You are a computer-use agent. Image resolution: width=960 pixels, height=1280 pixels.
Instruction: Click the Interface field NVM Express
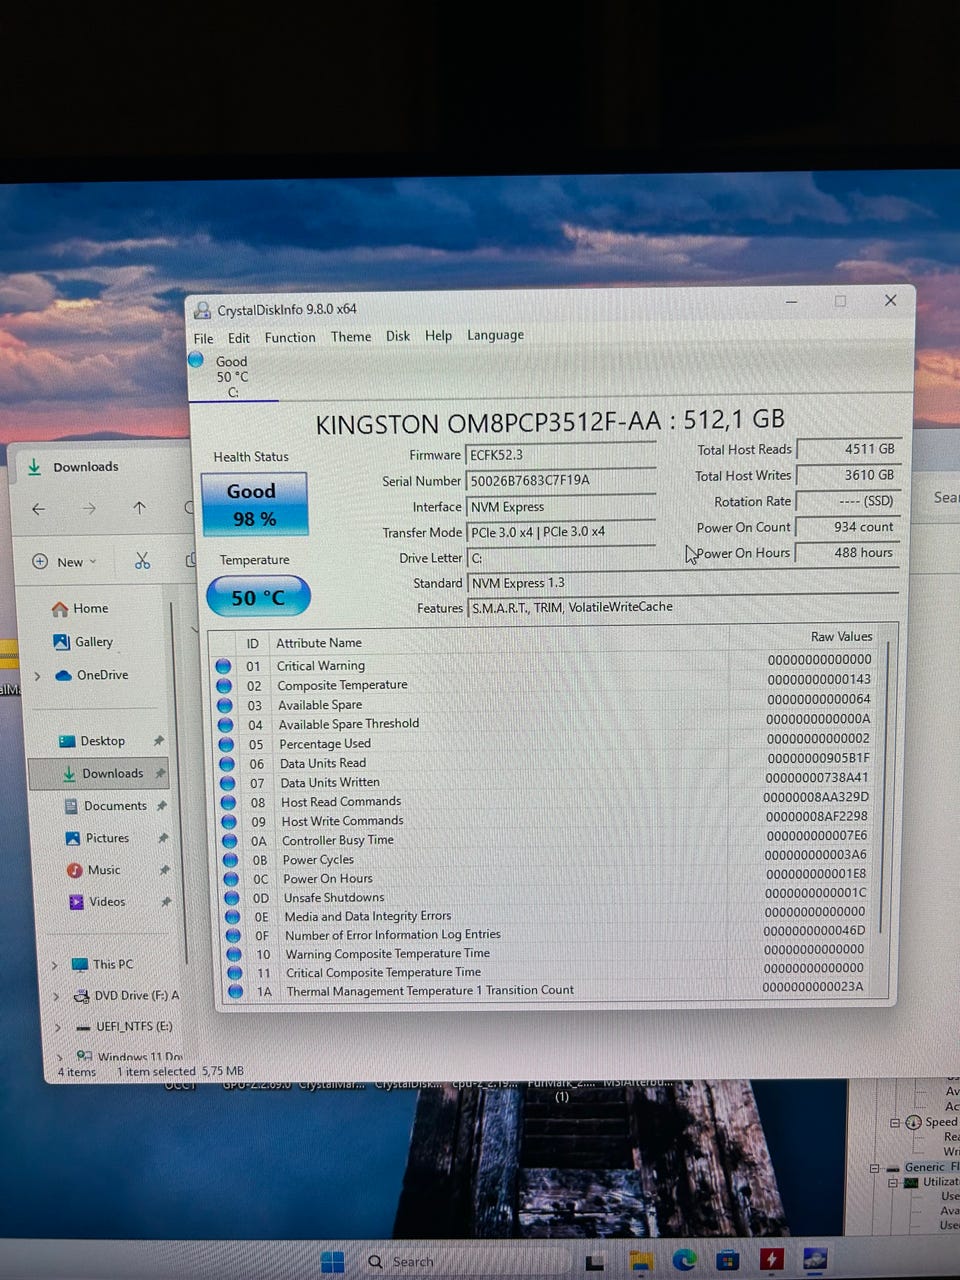pyautogui.click(x=560, y=506)
